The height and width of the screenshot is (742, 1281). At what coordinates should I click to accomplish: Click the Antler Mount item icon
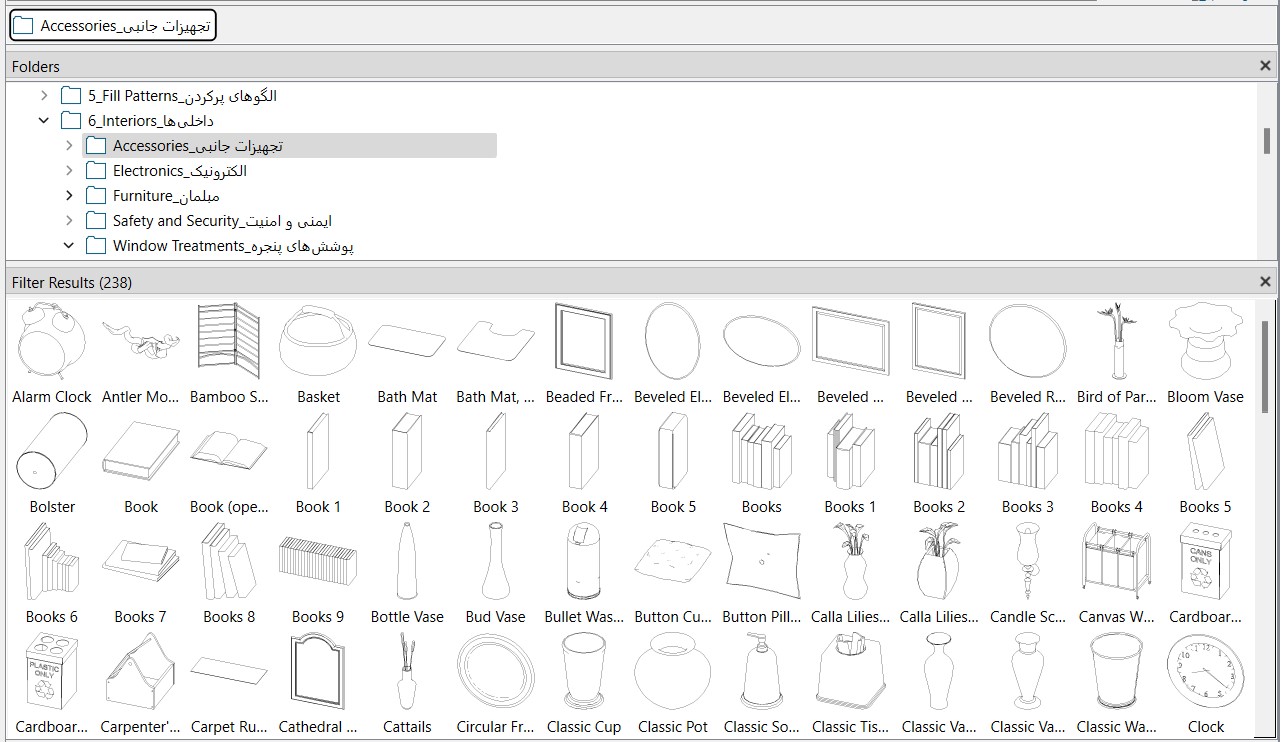pyautogui.click(x=140, y=342)
